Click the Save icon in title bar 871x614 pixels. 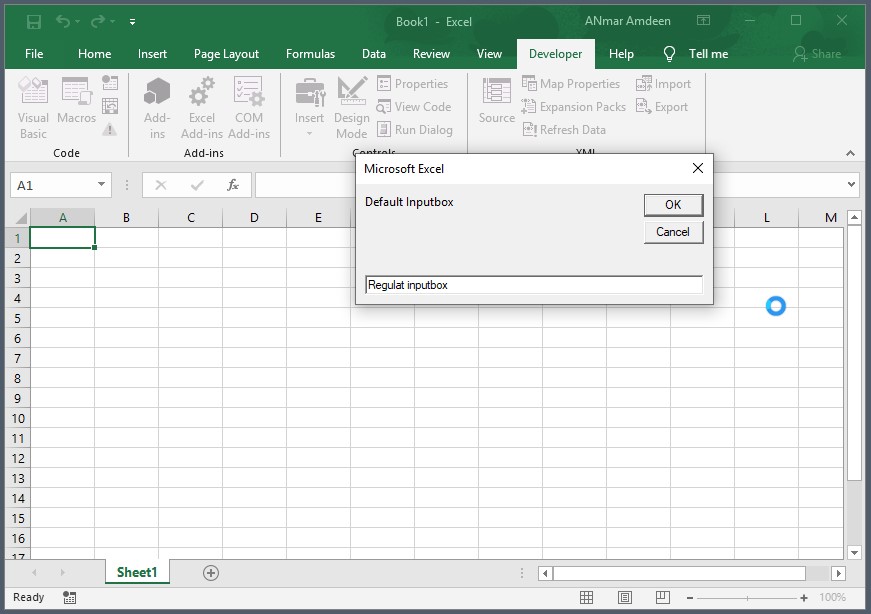pos(34,21)
